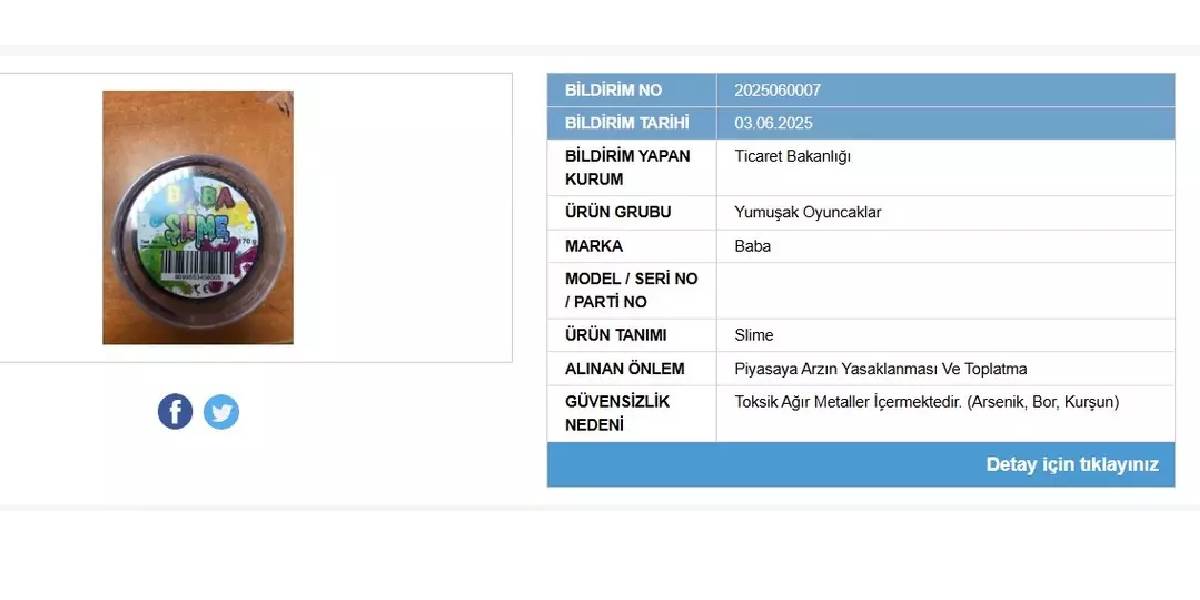
Task: Share the recall notice on Facebook
Action: (x=175, y=411)
